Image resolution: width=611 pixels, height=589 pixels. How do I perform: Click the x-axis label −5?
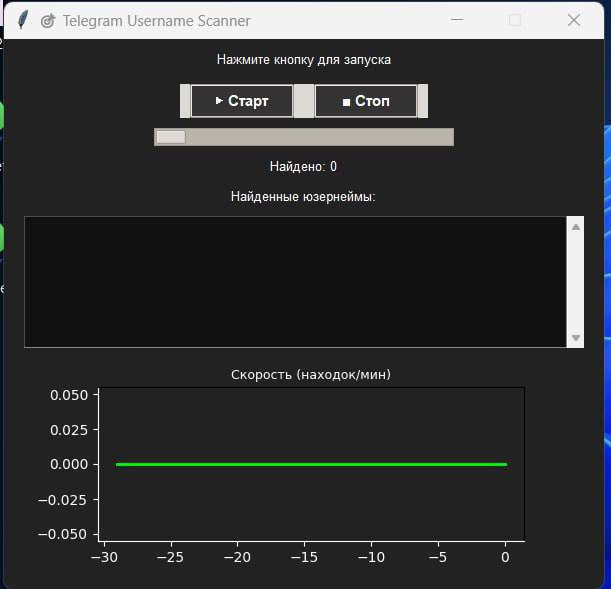[x=438, y=557]
